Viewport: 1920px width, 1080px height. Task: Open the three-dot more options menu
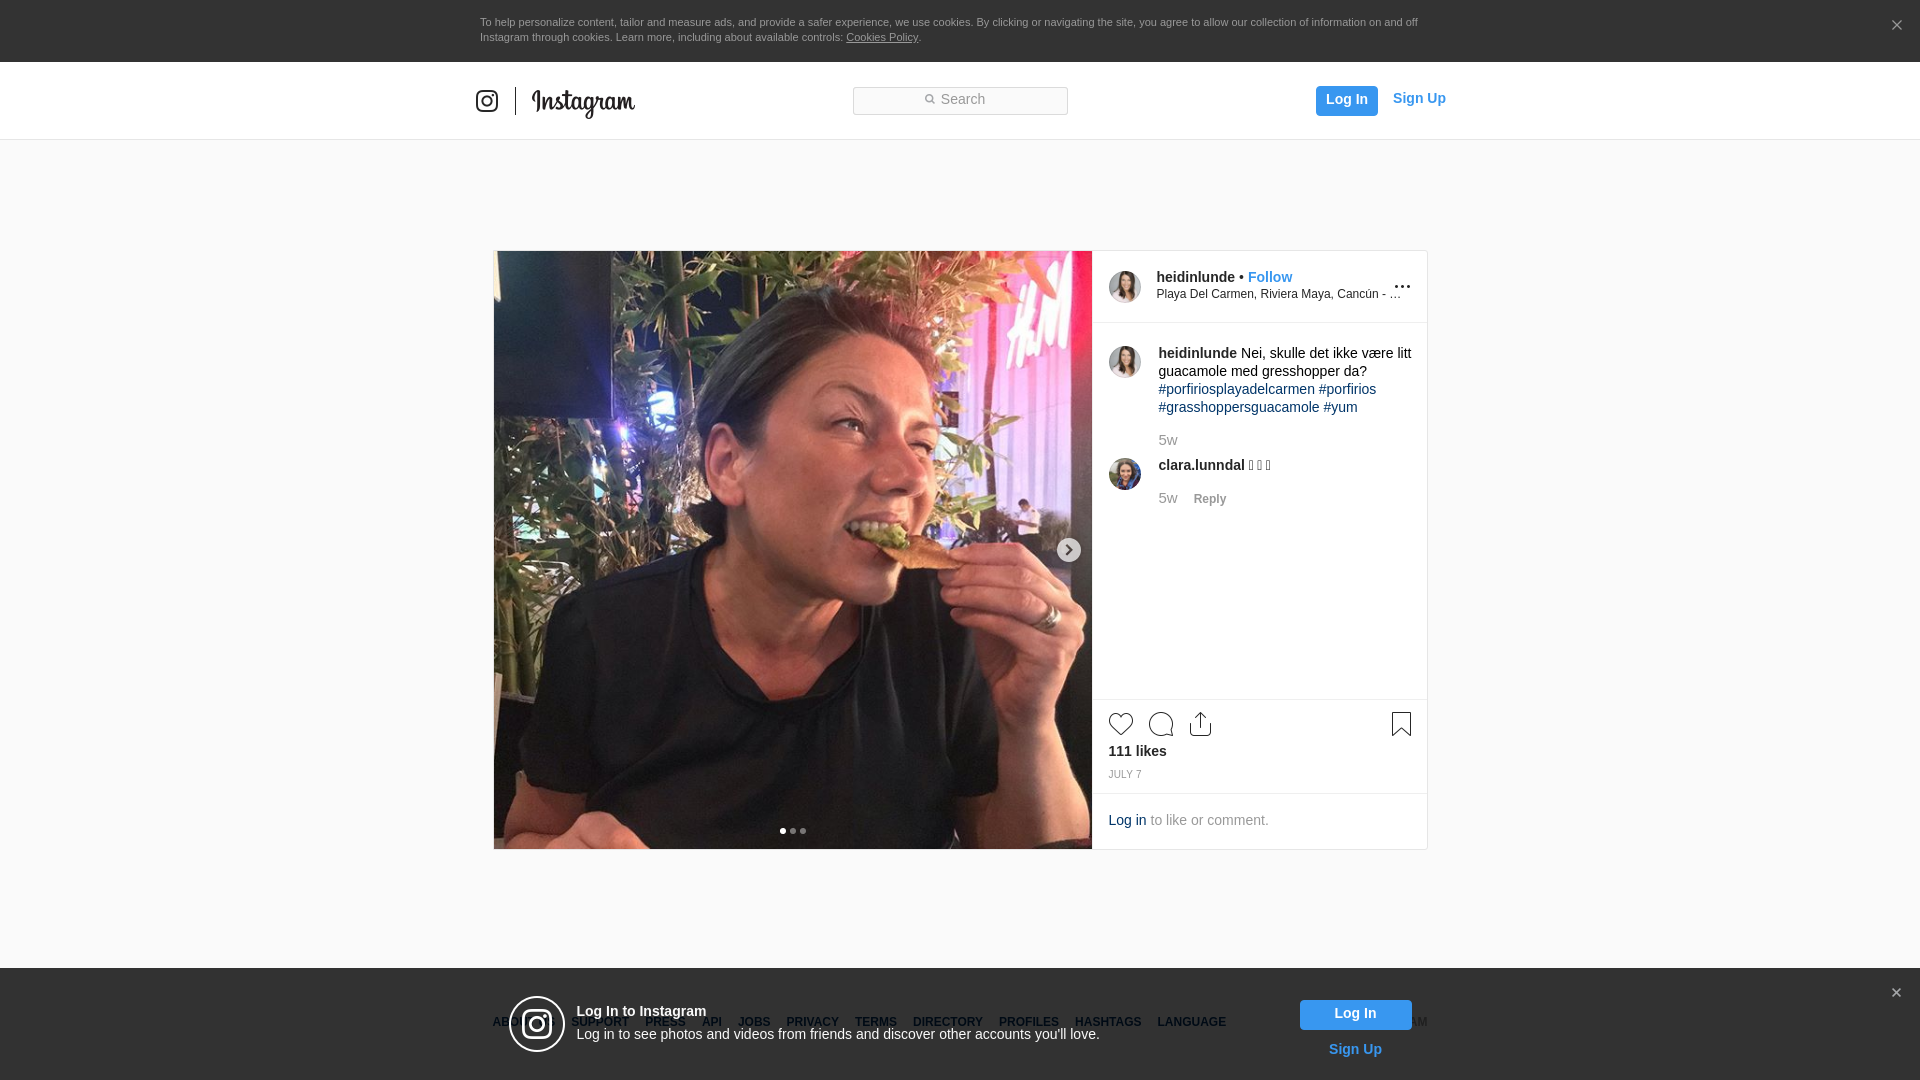1402,287
